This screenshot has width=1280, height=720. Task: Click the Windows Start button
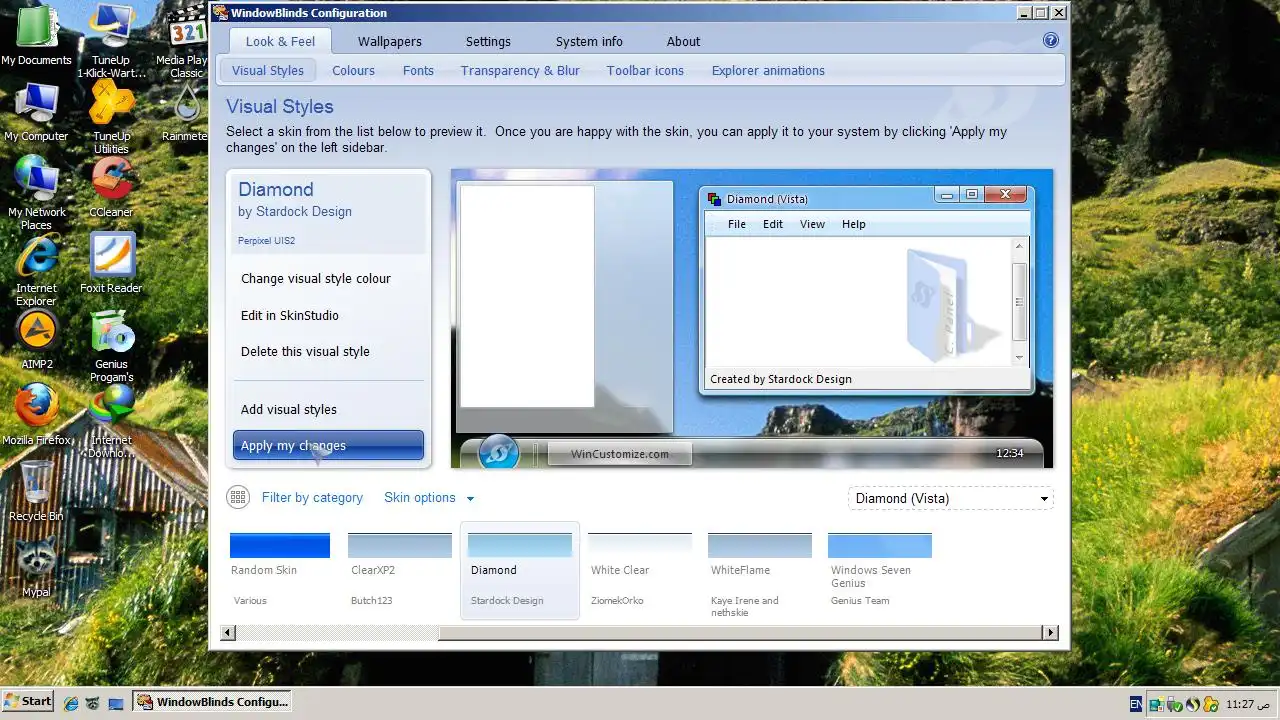click(x=28, y=701)
